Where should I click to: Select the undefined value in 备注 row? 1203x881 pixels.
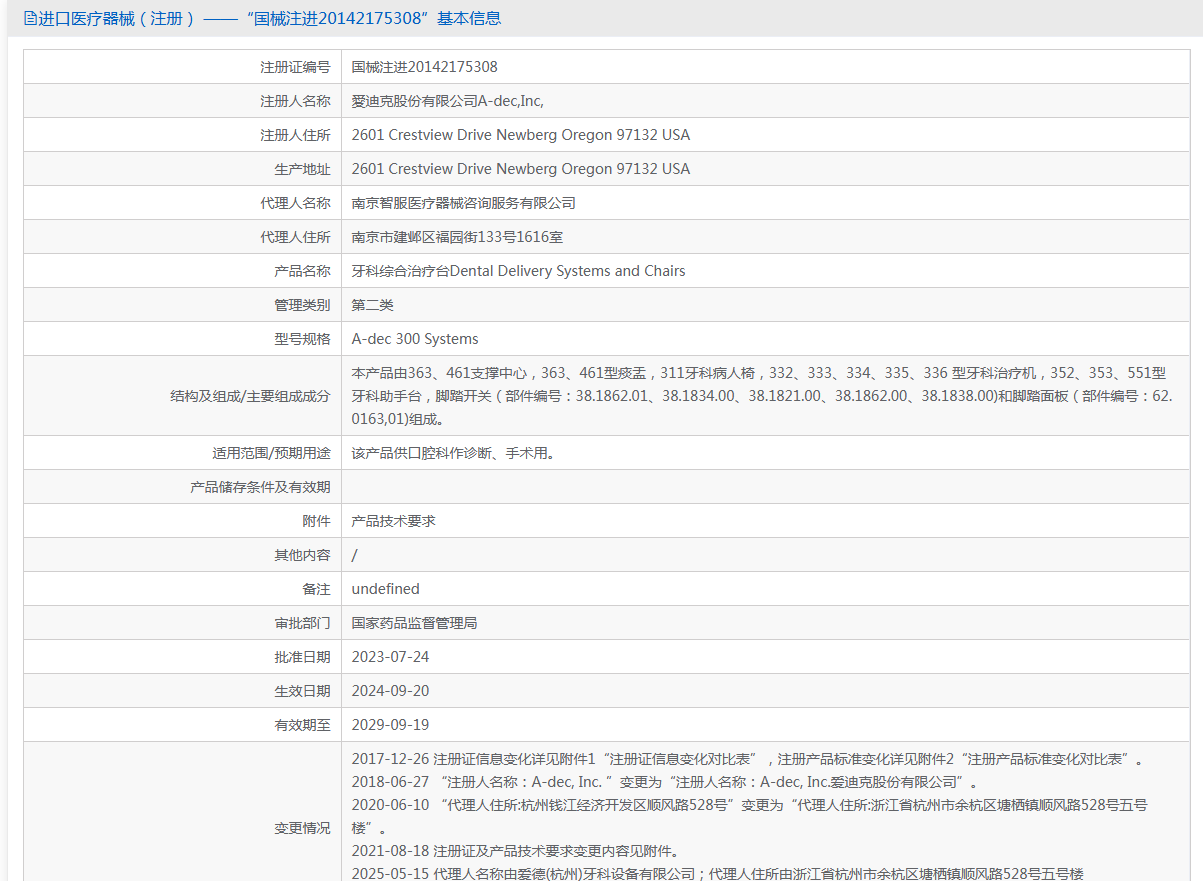[386, 589]
